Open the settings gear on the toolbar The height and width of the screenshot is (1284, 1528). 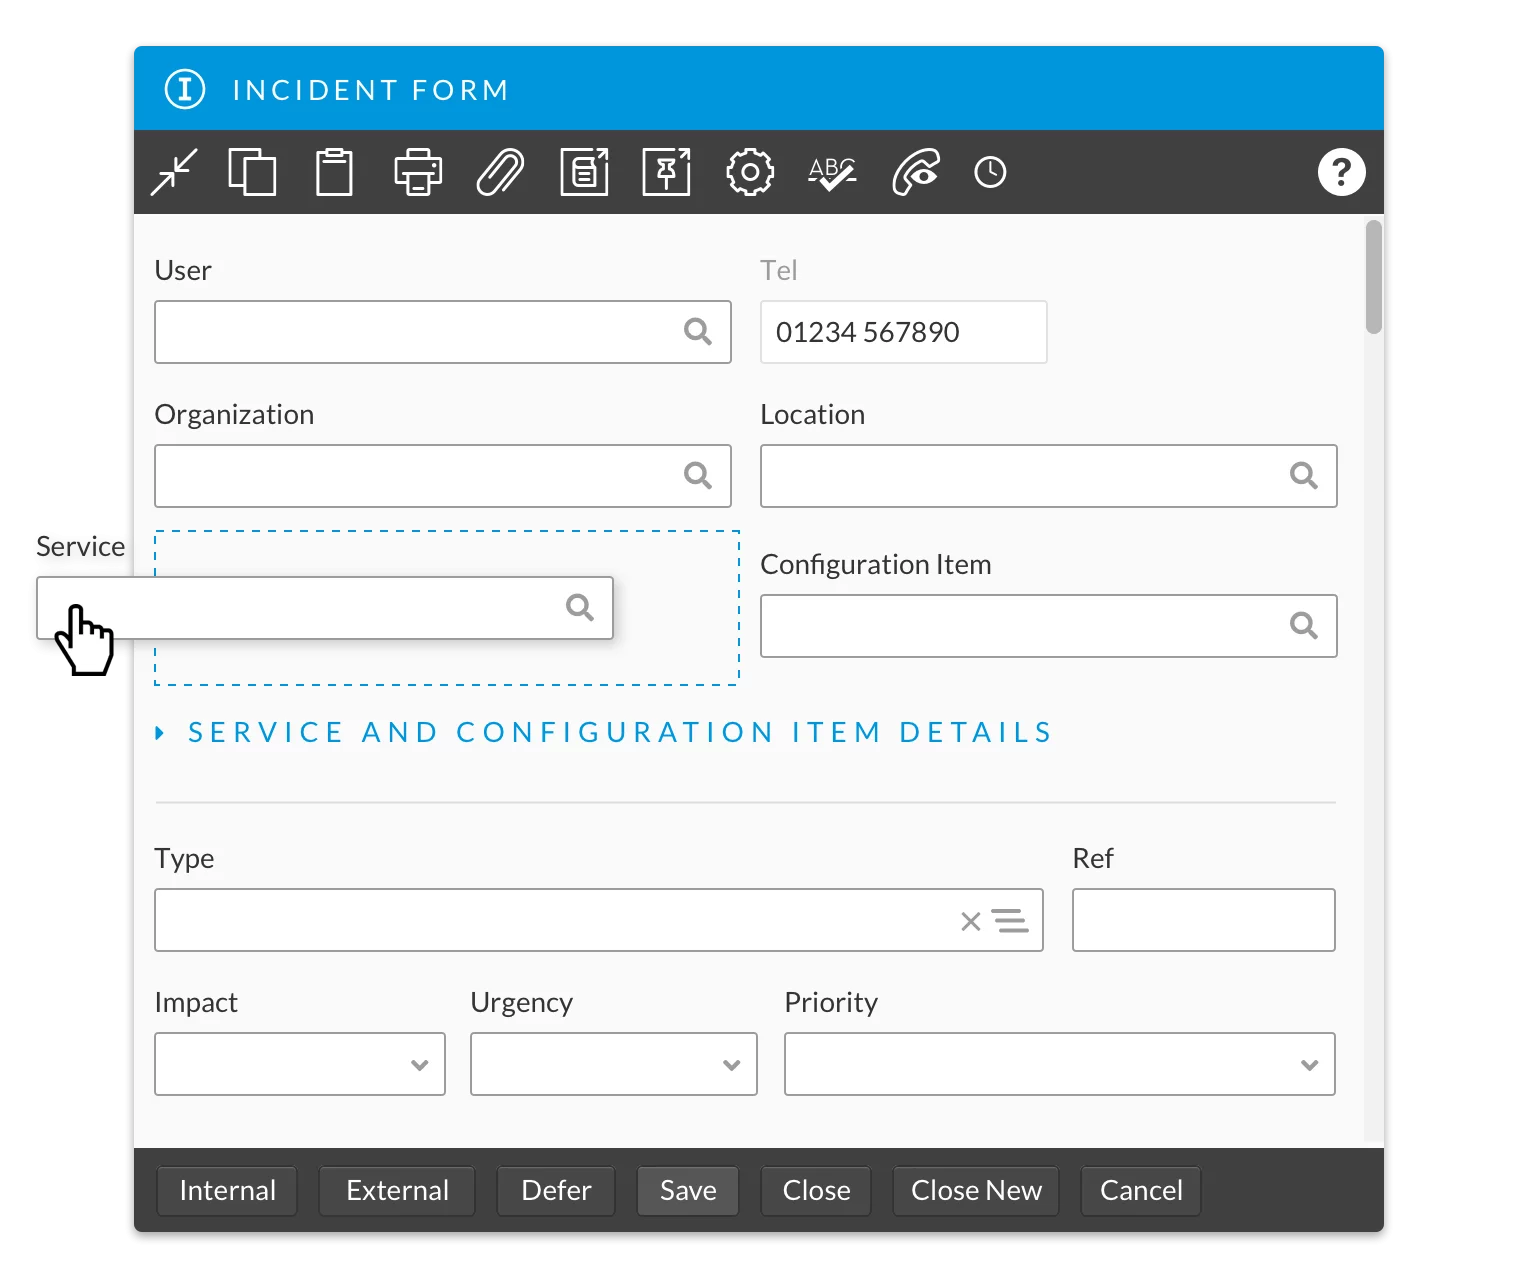click(x=749, y=172)
